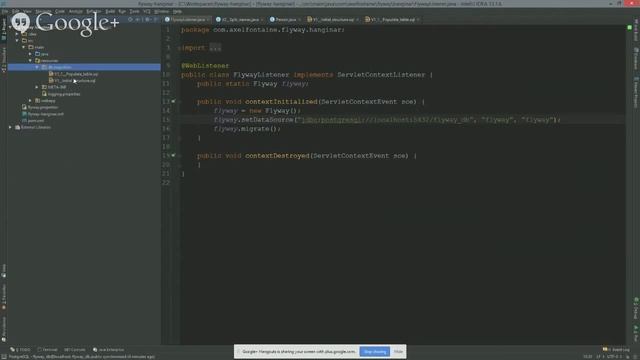640x360 pixels.
Task: Open the TODO tool window
Action: click(x=20, y=350)
